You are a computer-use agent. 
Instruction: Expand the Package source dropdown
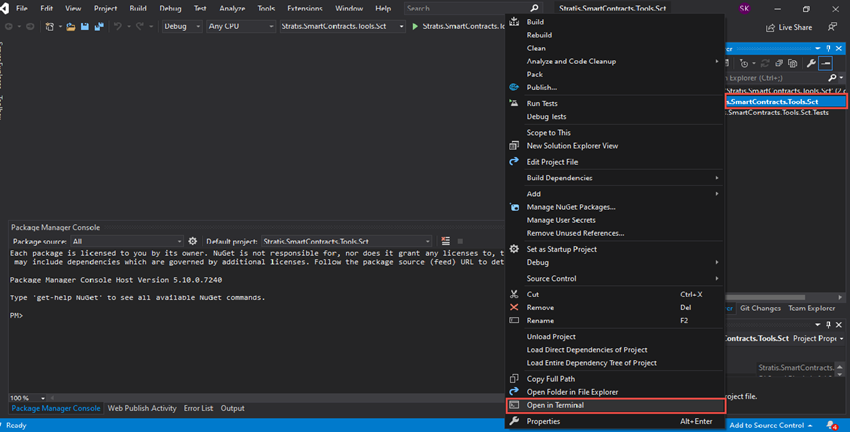(126, 241)
